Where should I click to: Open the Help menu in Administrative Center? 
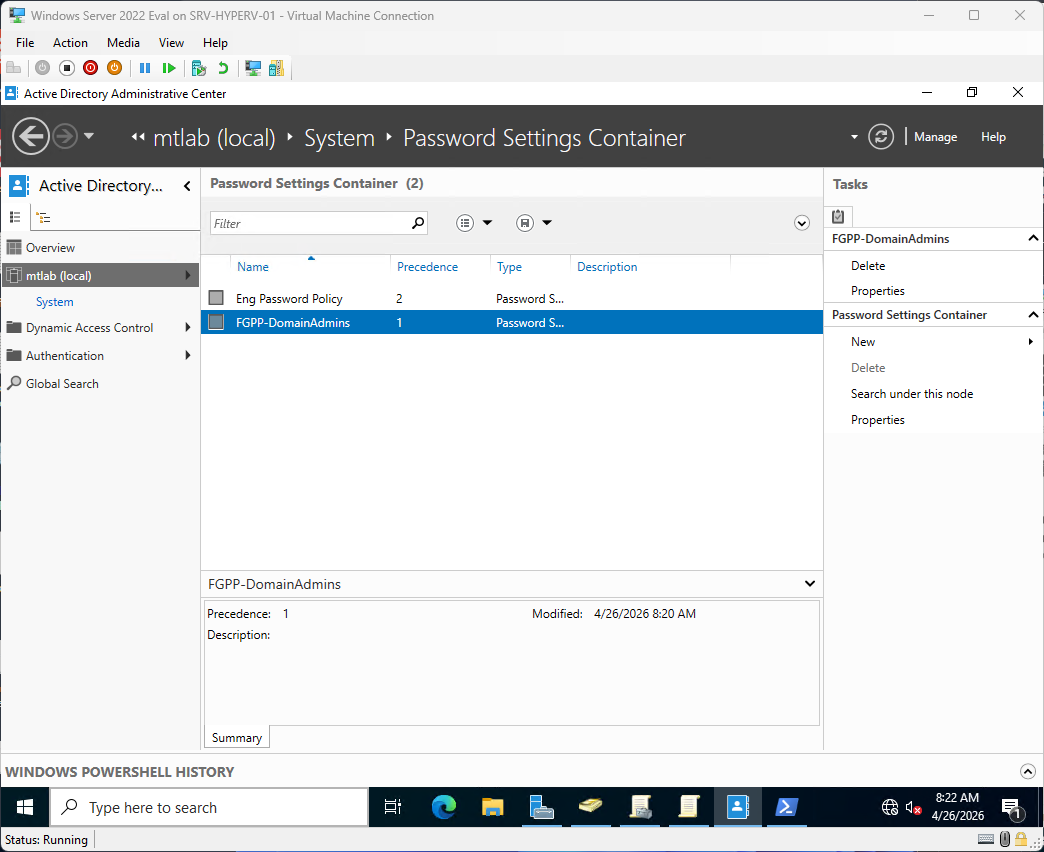(993, 136)
